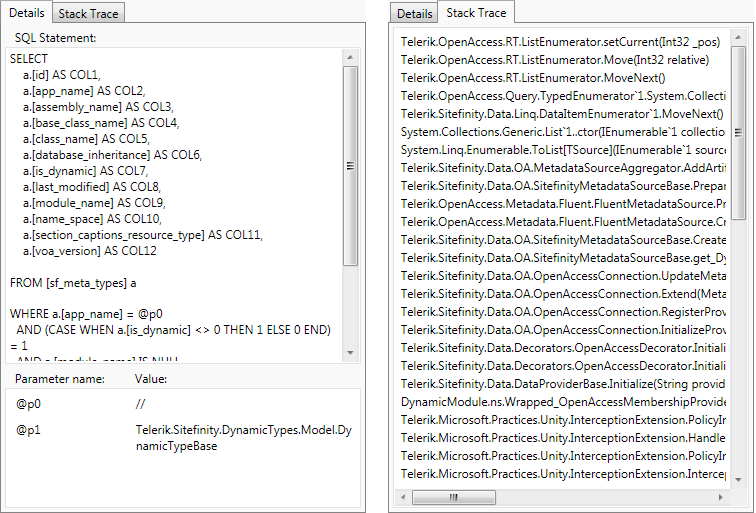This screenshot has width=756, height=513.
Task: Click the stack trace horizontal scrollbar thumb
Action: tap(453, 497)
